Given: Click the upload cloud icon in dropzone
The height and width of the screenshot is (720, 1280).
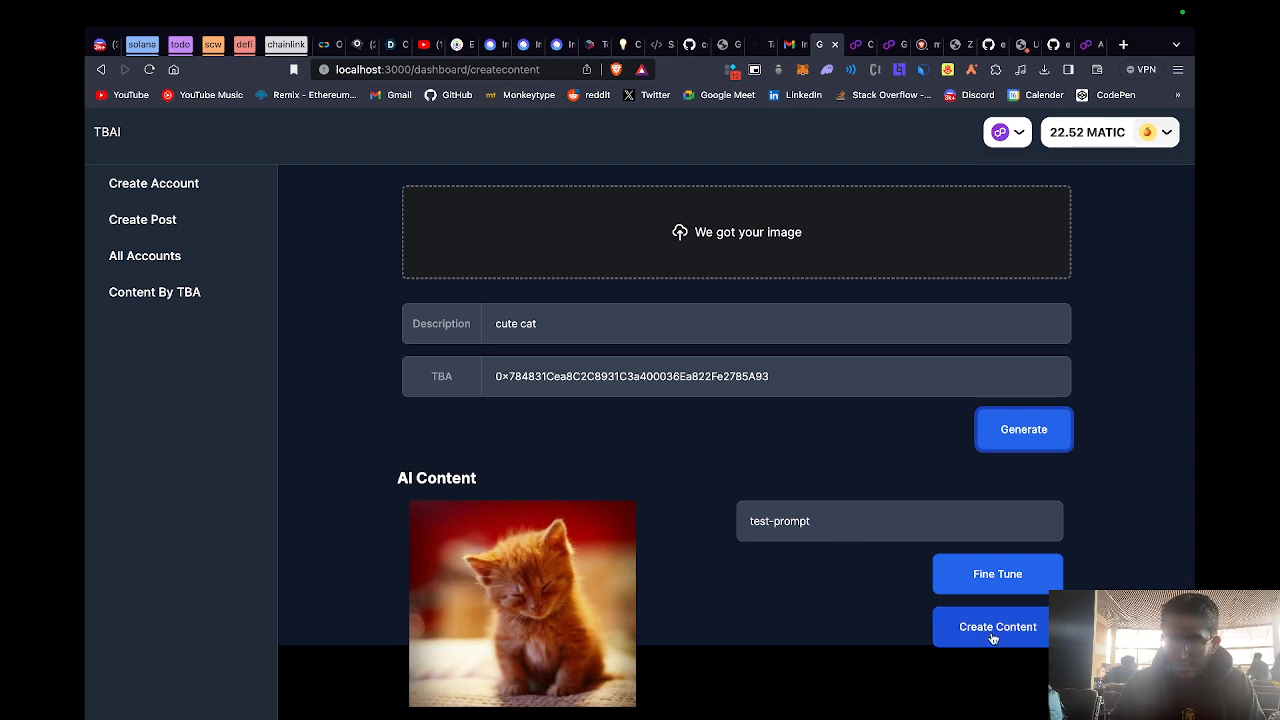Looking at the screenshot, I should coord(680,232).
